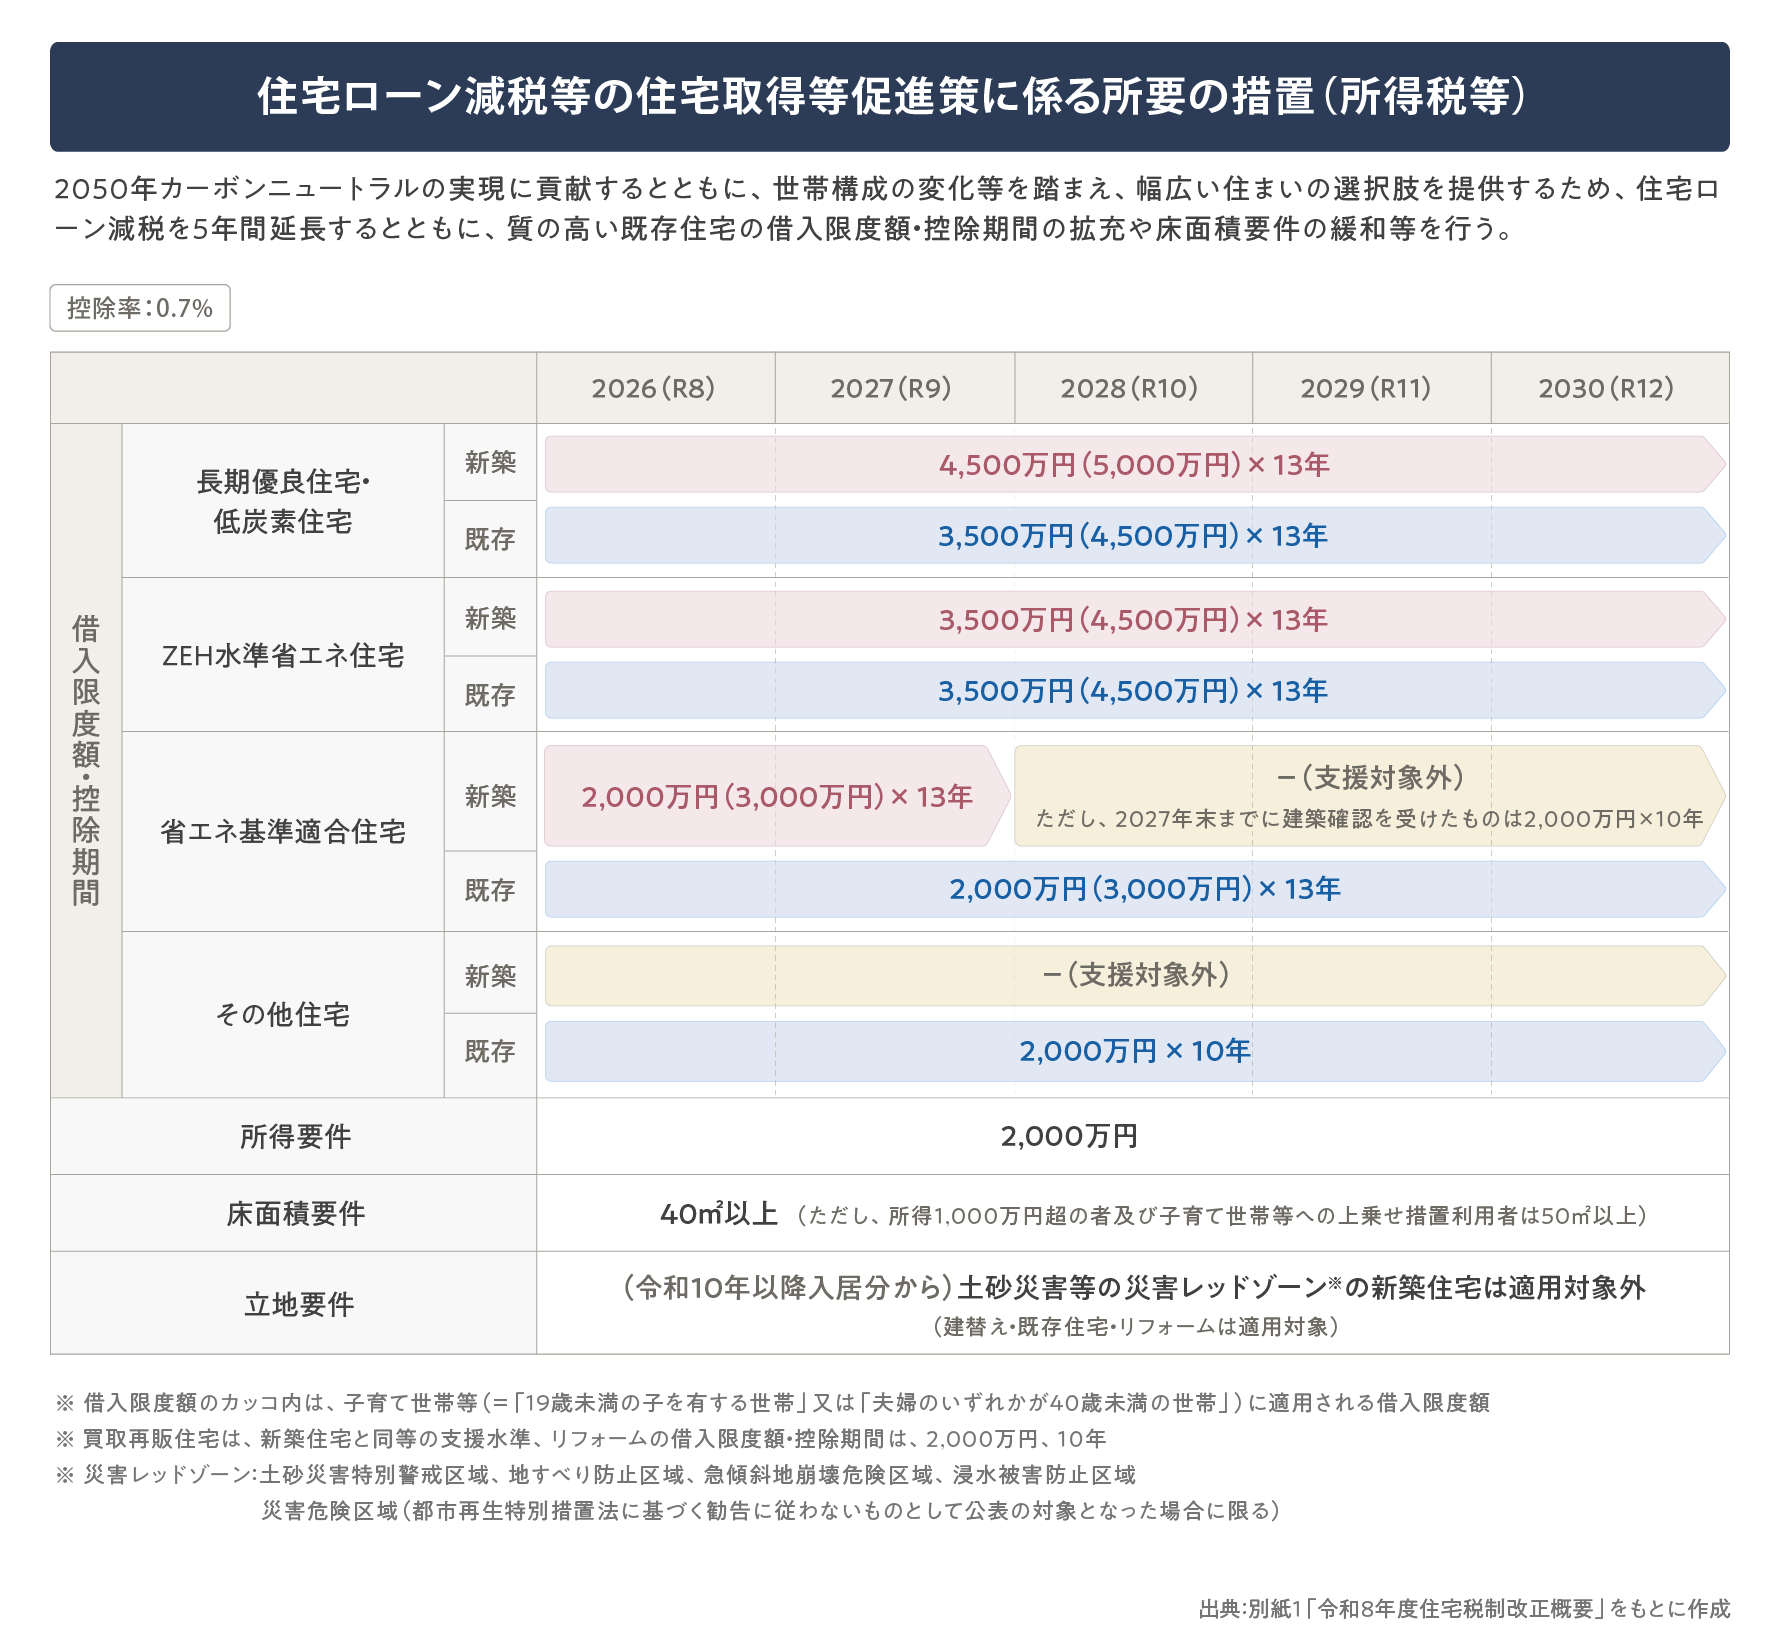Screen dimensions: 1780x1646
Task: Click the 災害レッドゾーン 新築住宅は適用対象外 text
Action: coord(1134,1287)
